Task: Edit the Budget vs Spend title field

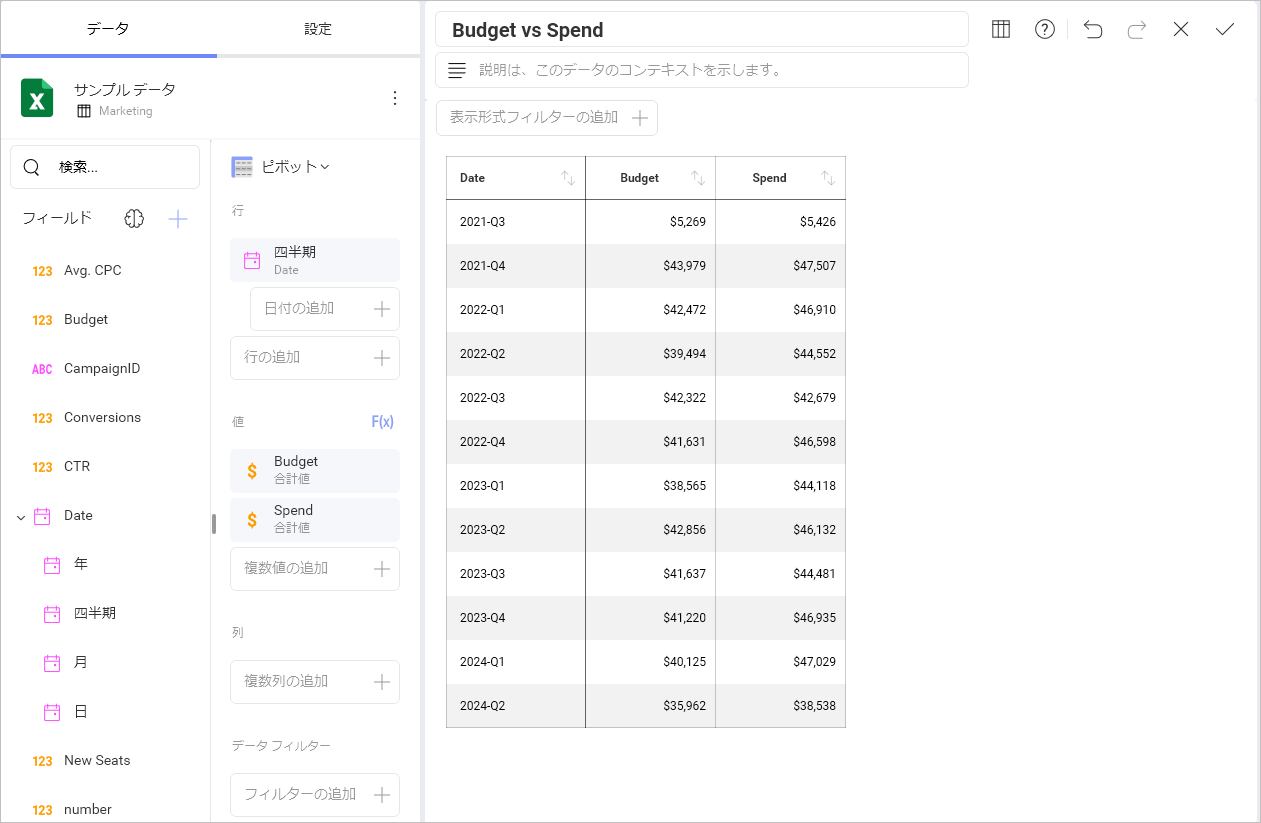Action: click(702, 30)
